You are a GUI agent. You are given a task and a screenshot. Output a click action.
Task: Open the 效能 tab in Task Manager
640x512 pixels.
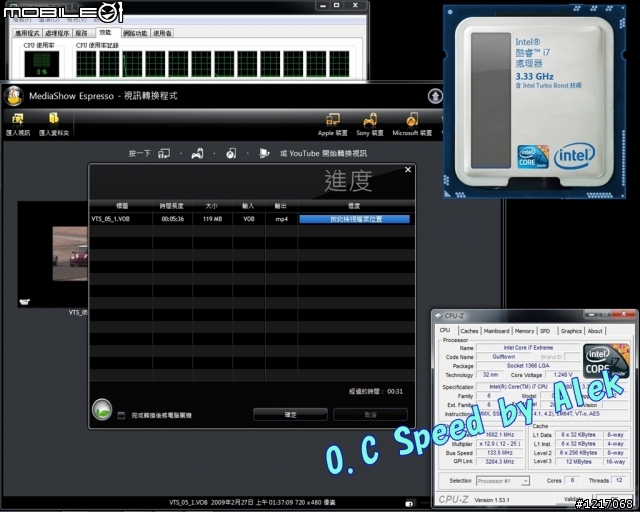(x=105, y=32)
